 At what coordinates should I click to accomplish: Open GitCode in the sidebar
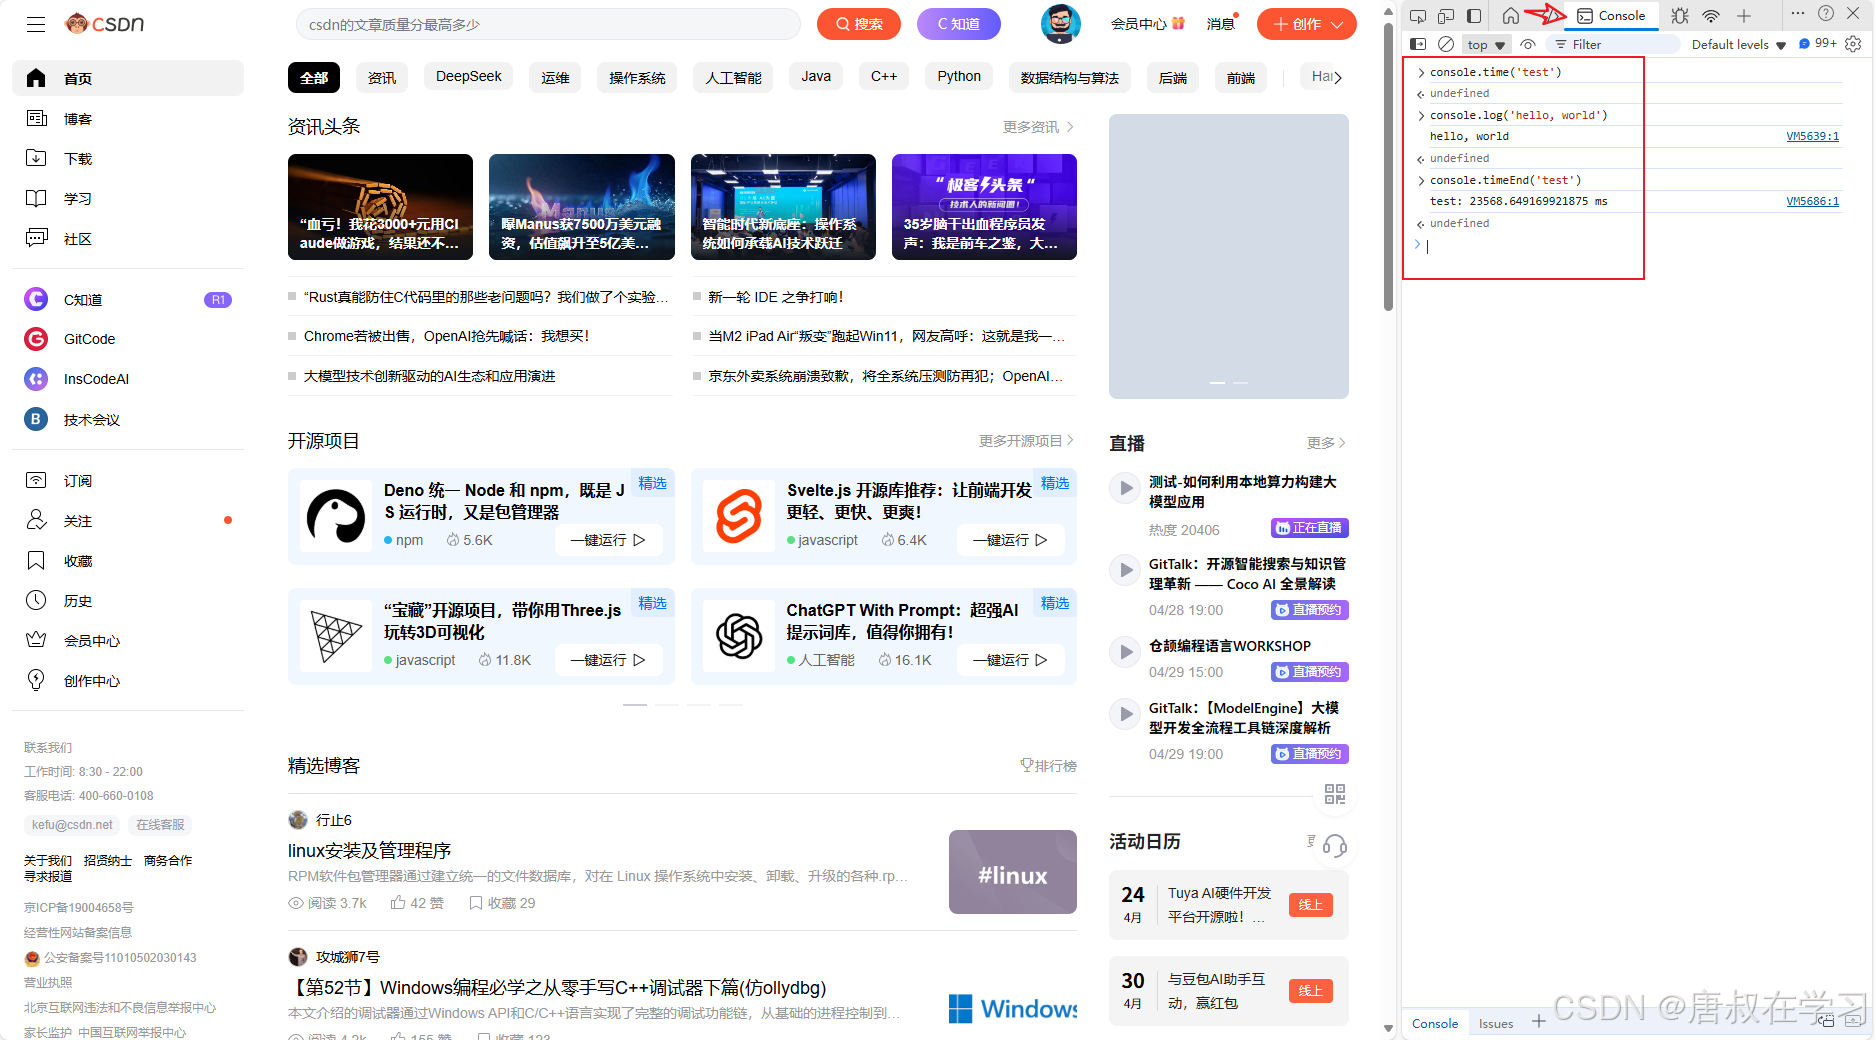click(127, 339)
